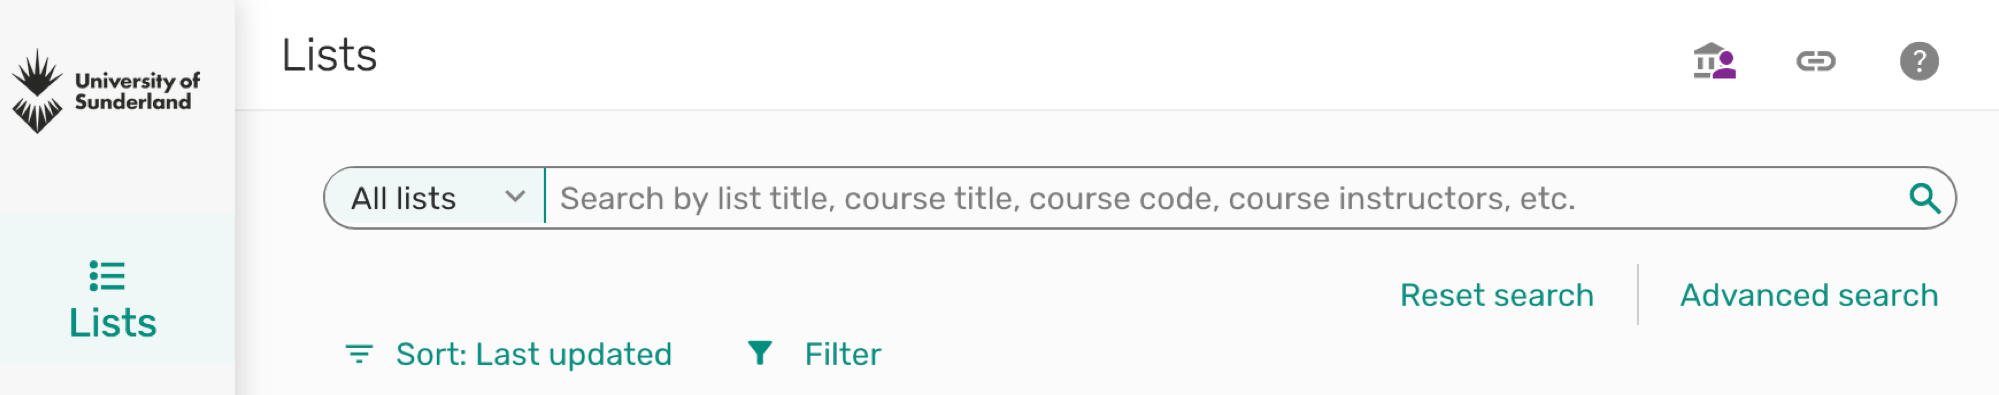Image resolution: width=1999 pixels, height=395 pixels.
Task: Click the Lists page heading
Action: [x=329, y=55]
